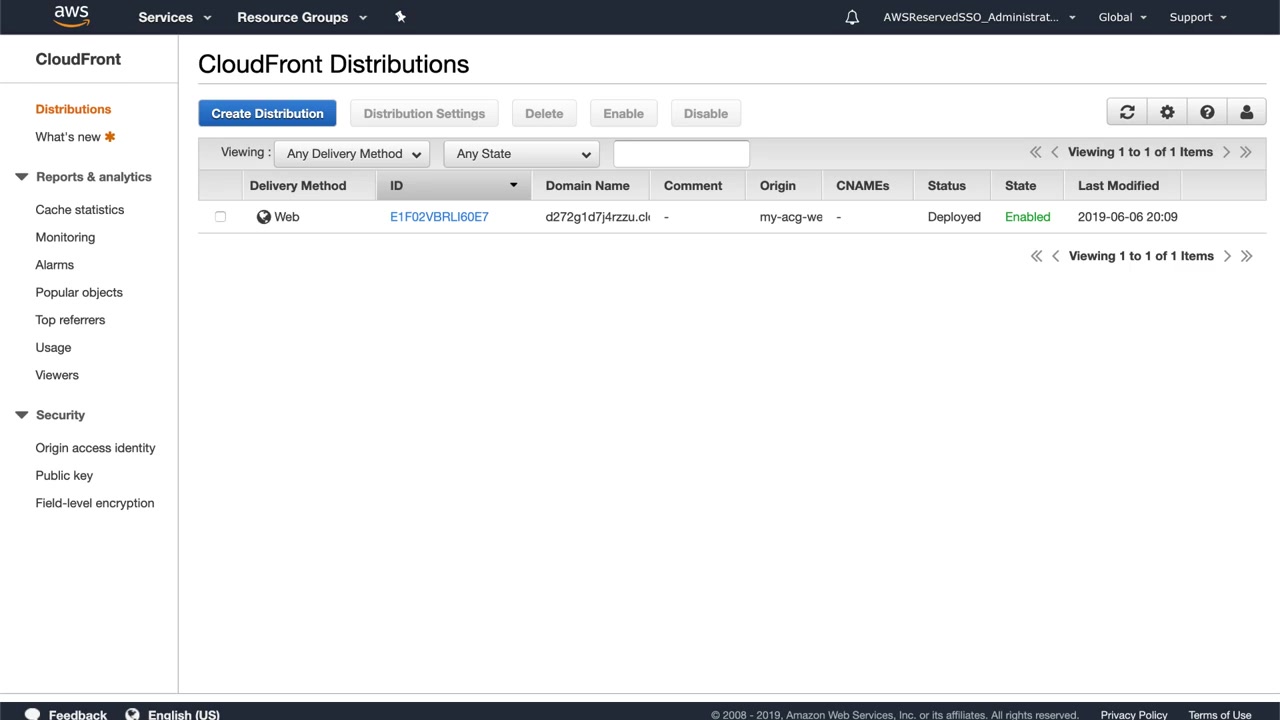The image size is (1280, 720).
Task: Open Monitoring in the sidebar
Action: click(x=65, y=237)
